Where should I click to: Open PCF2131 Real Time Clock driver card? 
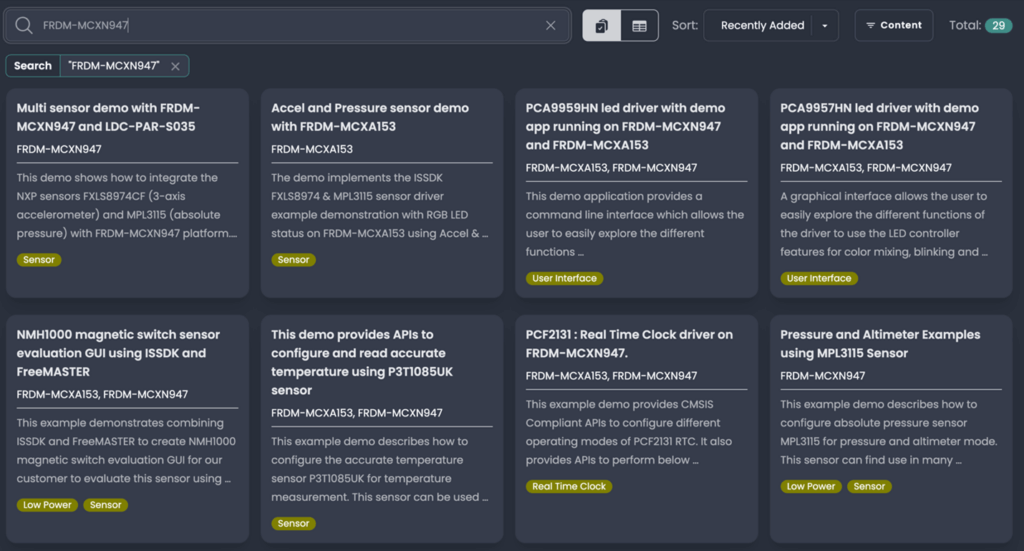pyautogui.click(x=629, y=343)
